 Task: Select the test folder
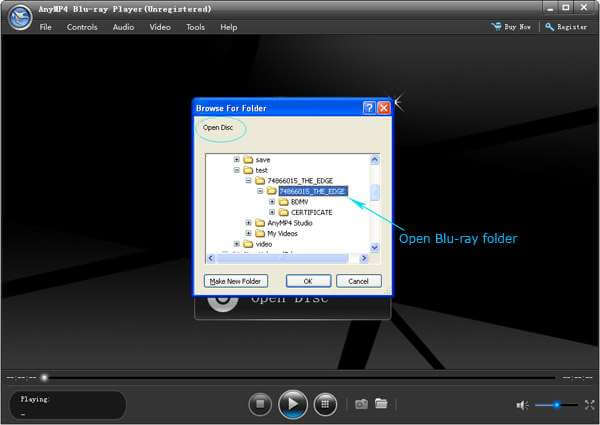pos(261,170)
